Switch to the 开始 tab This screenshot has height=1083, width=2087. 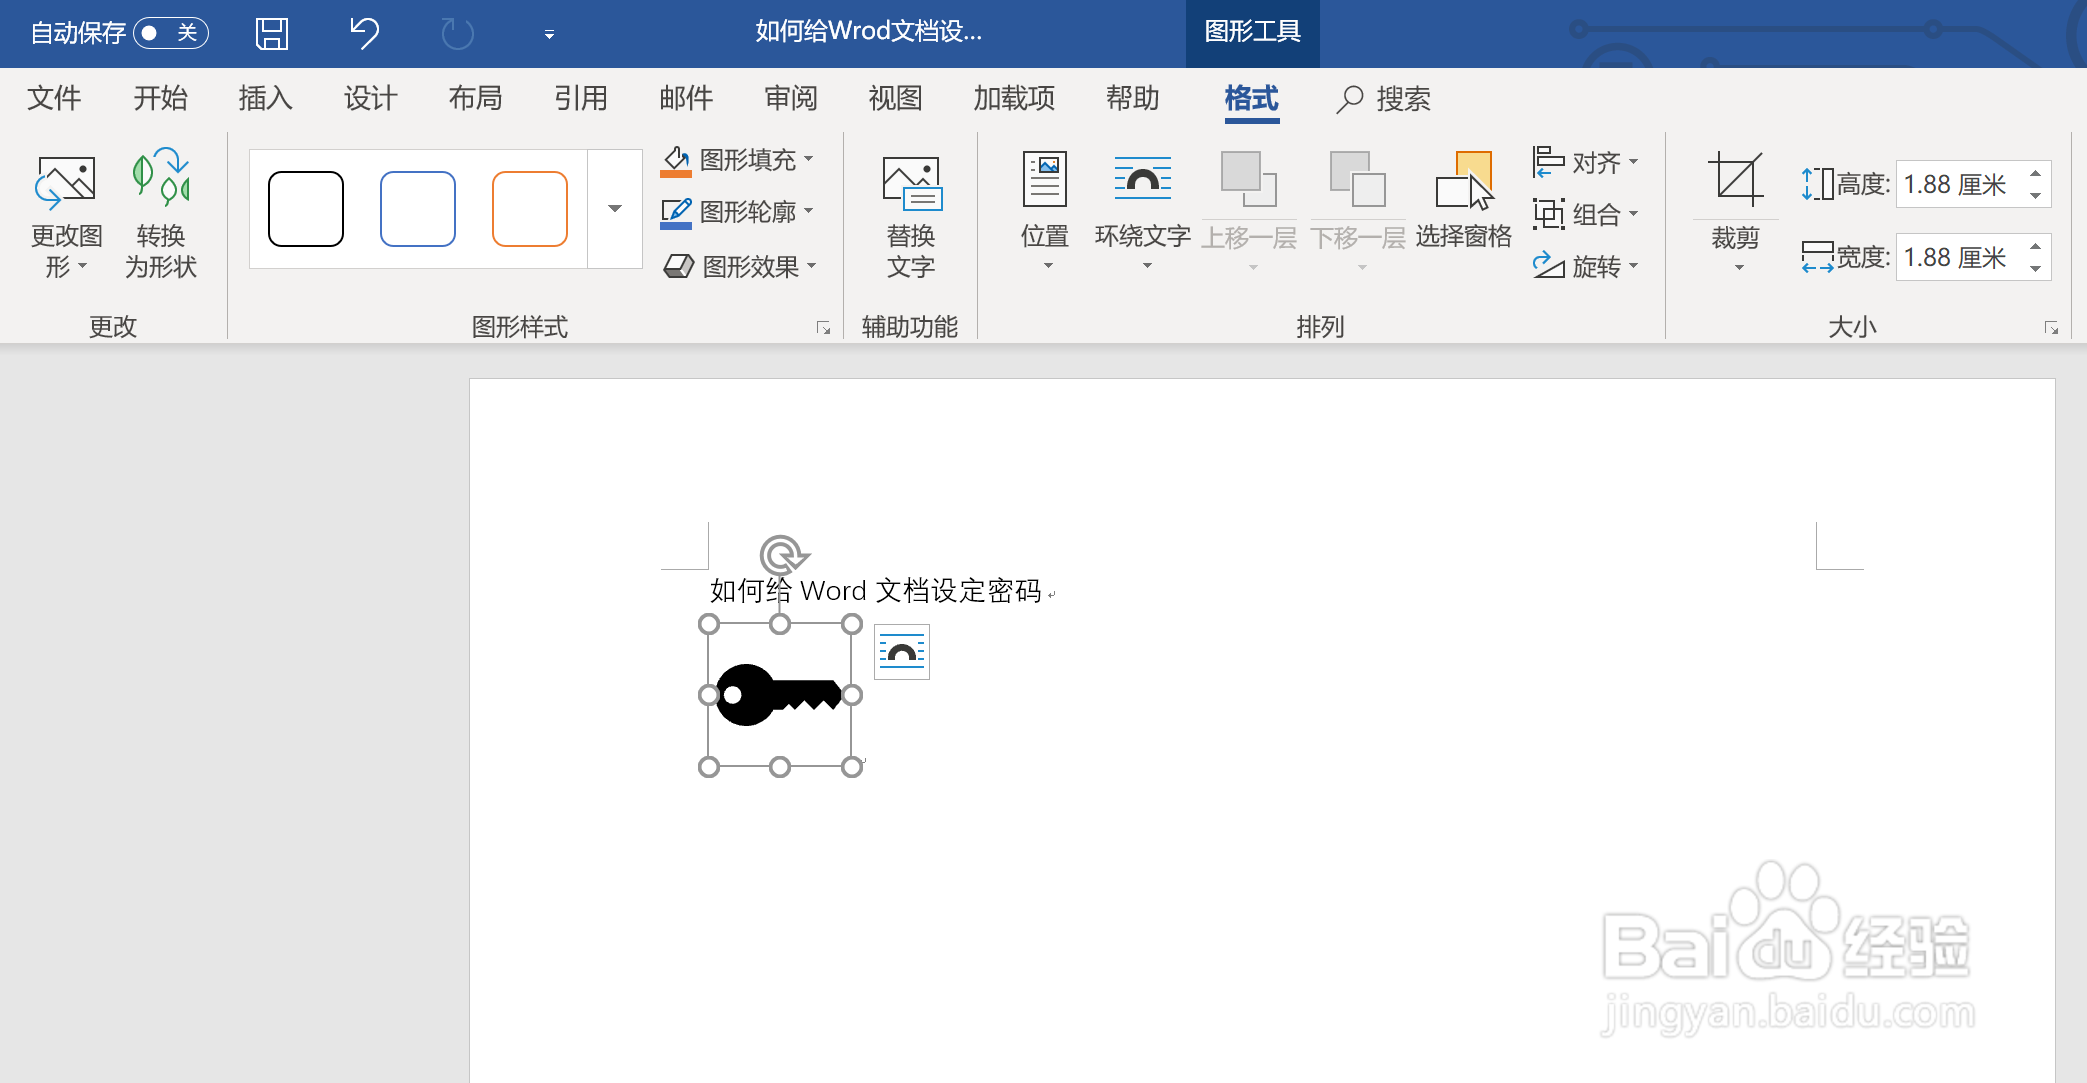coord(160,98)
